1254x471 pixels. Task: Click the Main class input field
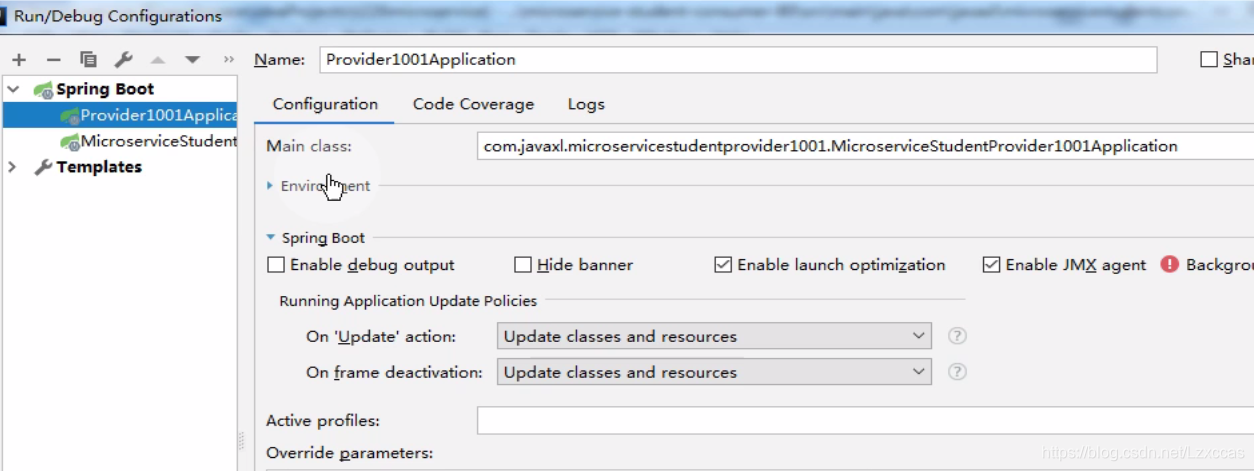click(866, 146)
